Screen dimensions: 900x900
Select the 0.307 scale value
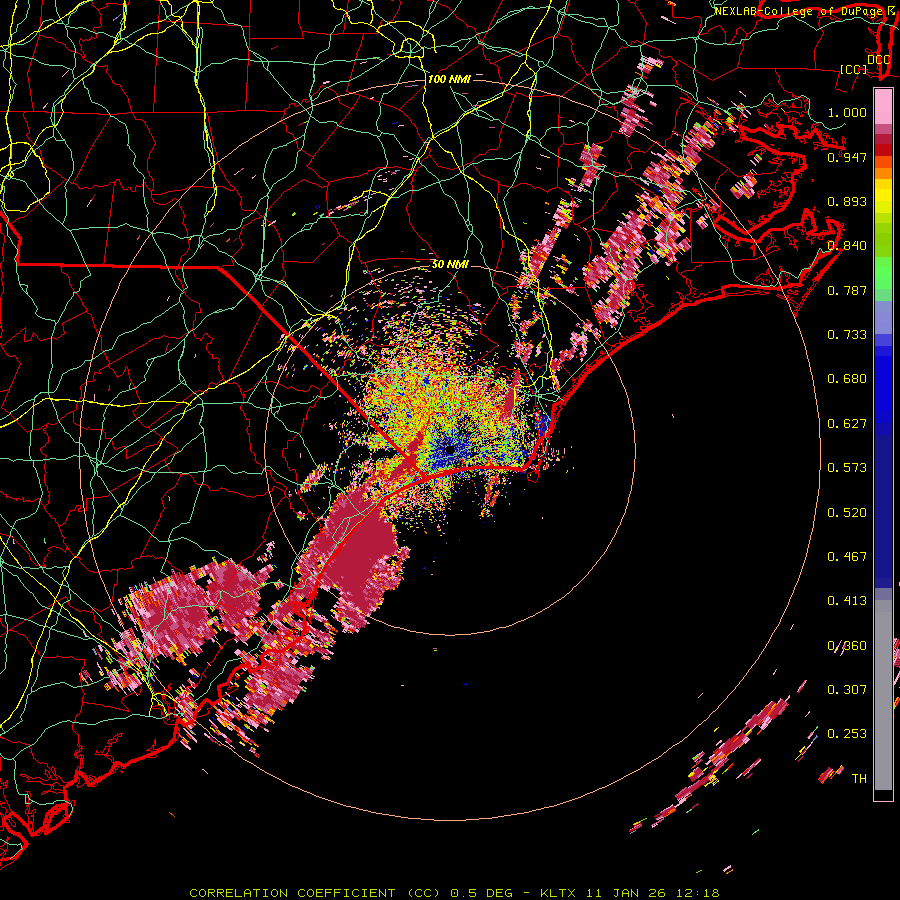pos(847,690)
